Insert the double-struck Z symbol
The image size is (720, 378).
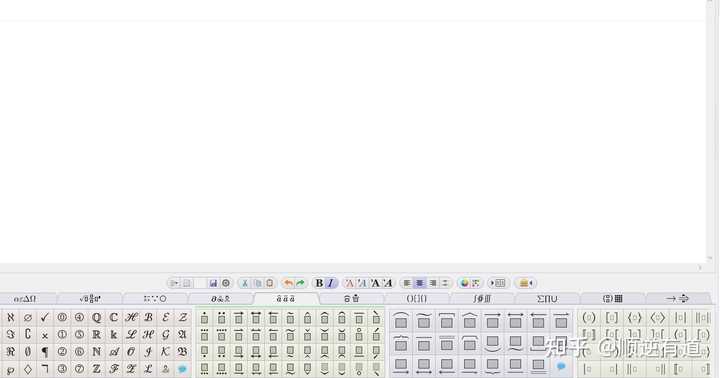tap(96, 369)
